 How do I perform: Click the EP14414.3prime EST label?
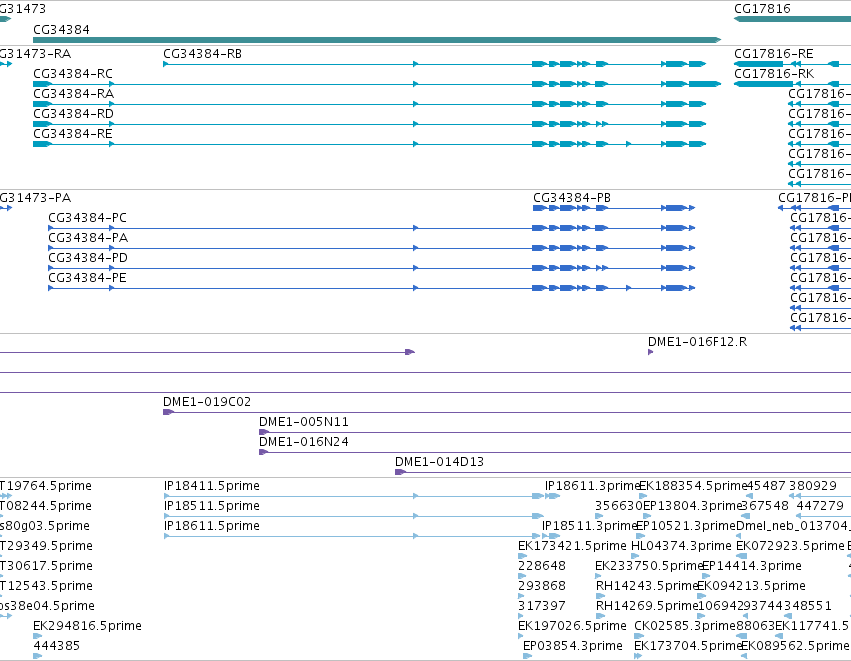(752, 567)
